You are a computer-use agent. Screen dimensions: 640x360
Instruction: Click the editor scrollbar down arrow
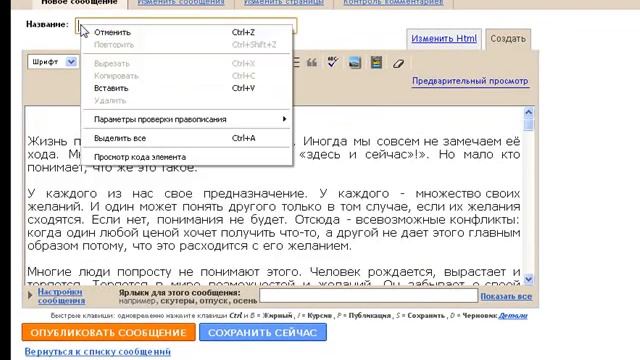pyautogui.click(x=528, y=279)
